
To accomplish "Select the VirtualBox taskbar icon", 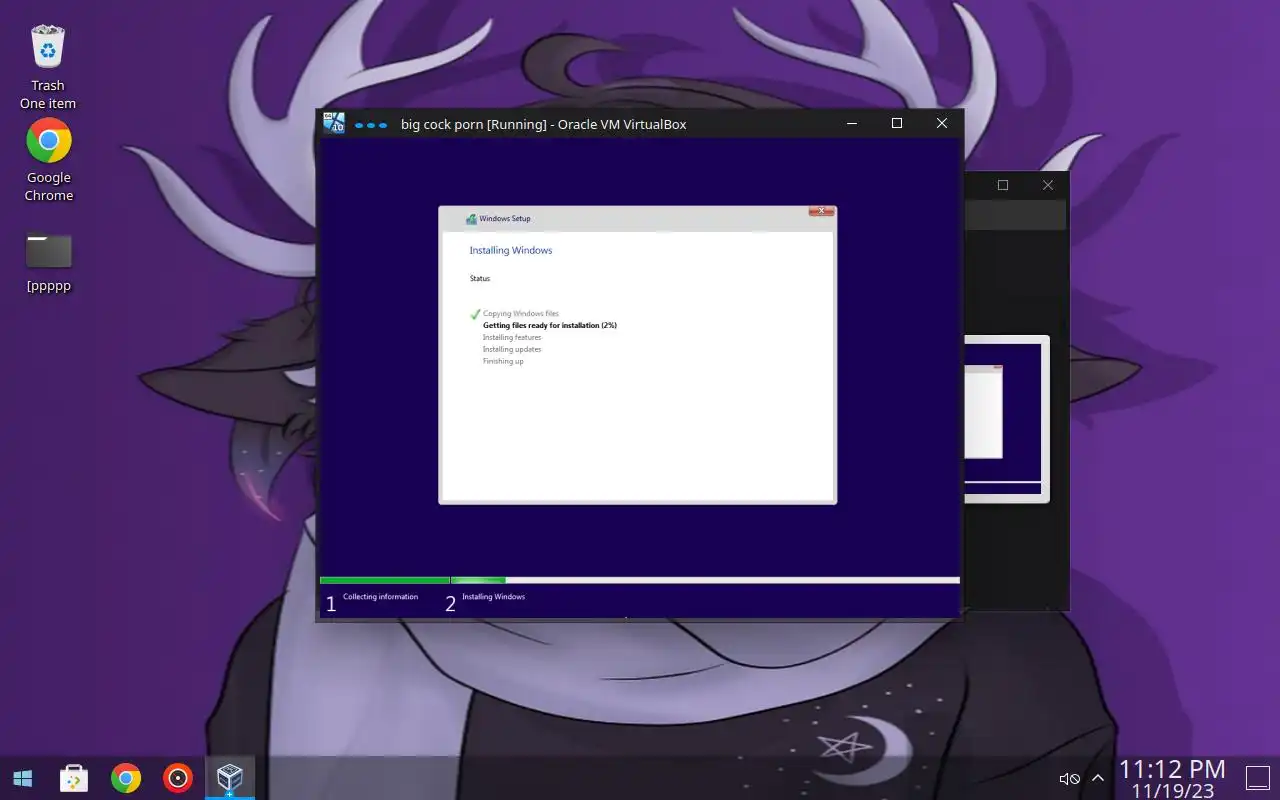I will point(230,778).
